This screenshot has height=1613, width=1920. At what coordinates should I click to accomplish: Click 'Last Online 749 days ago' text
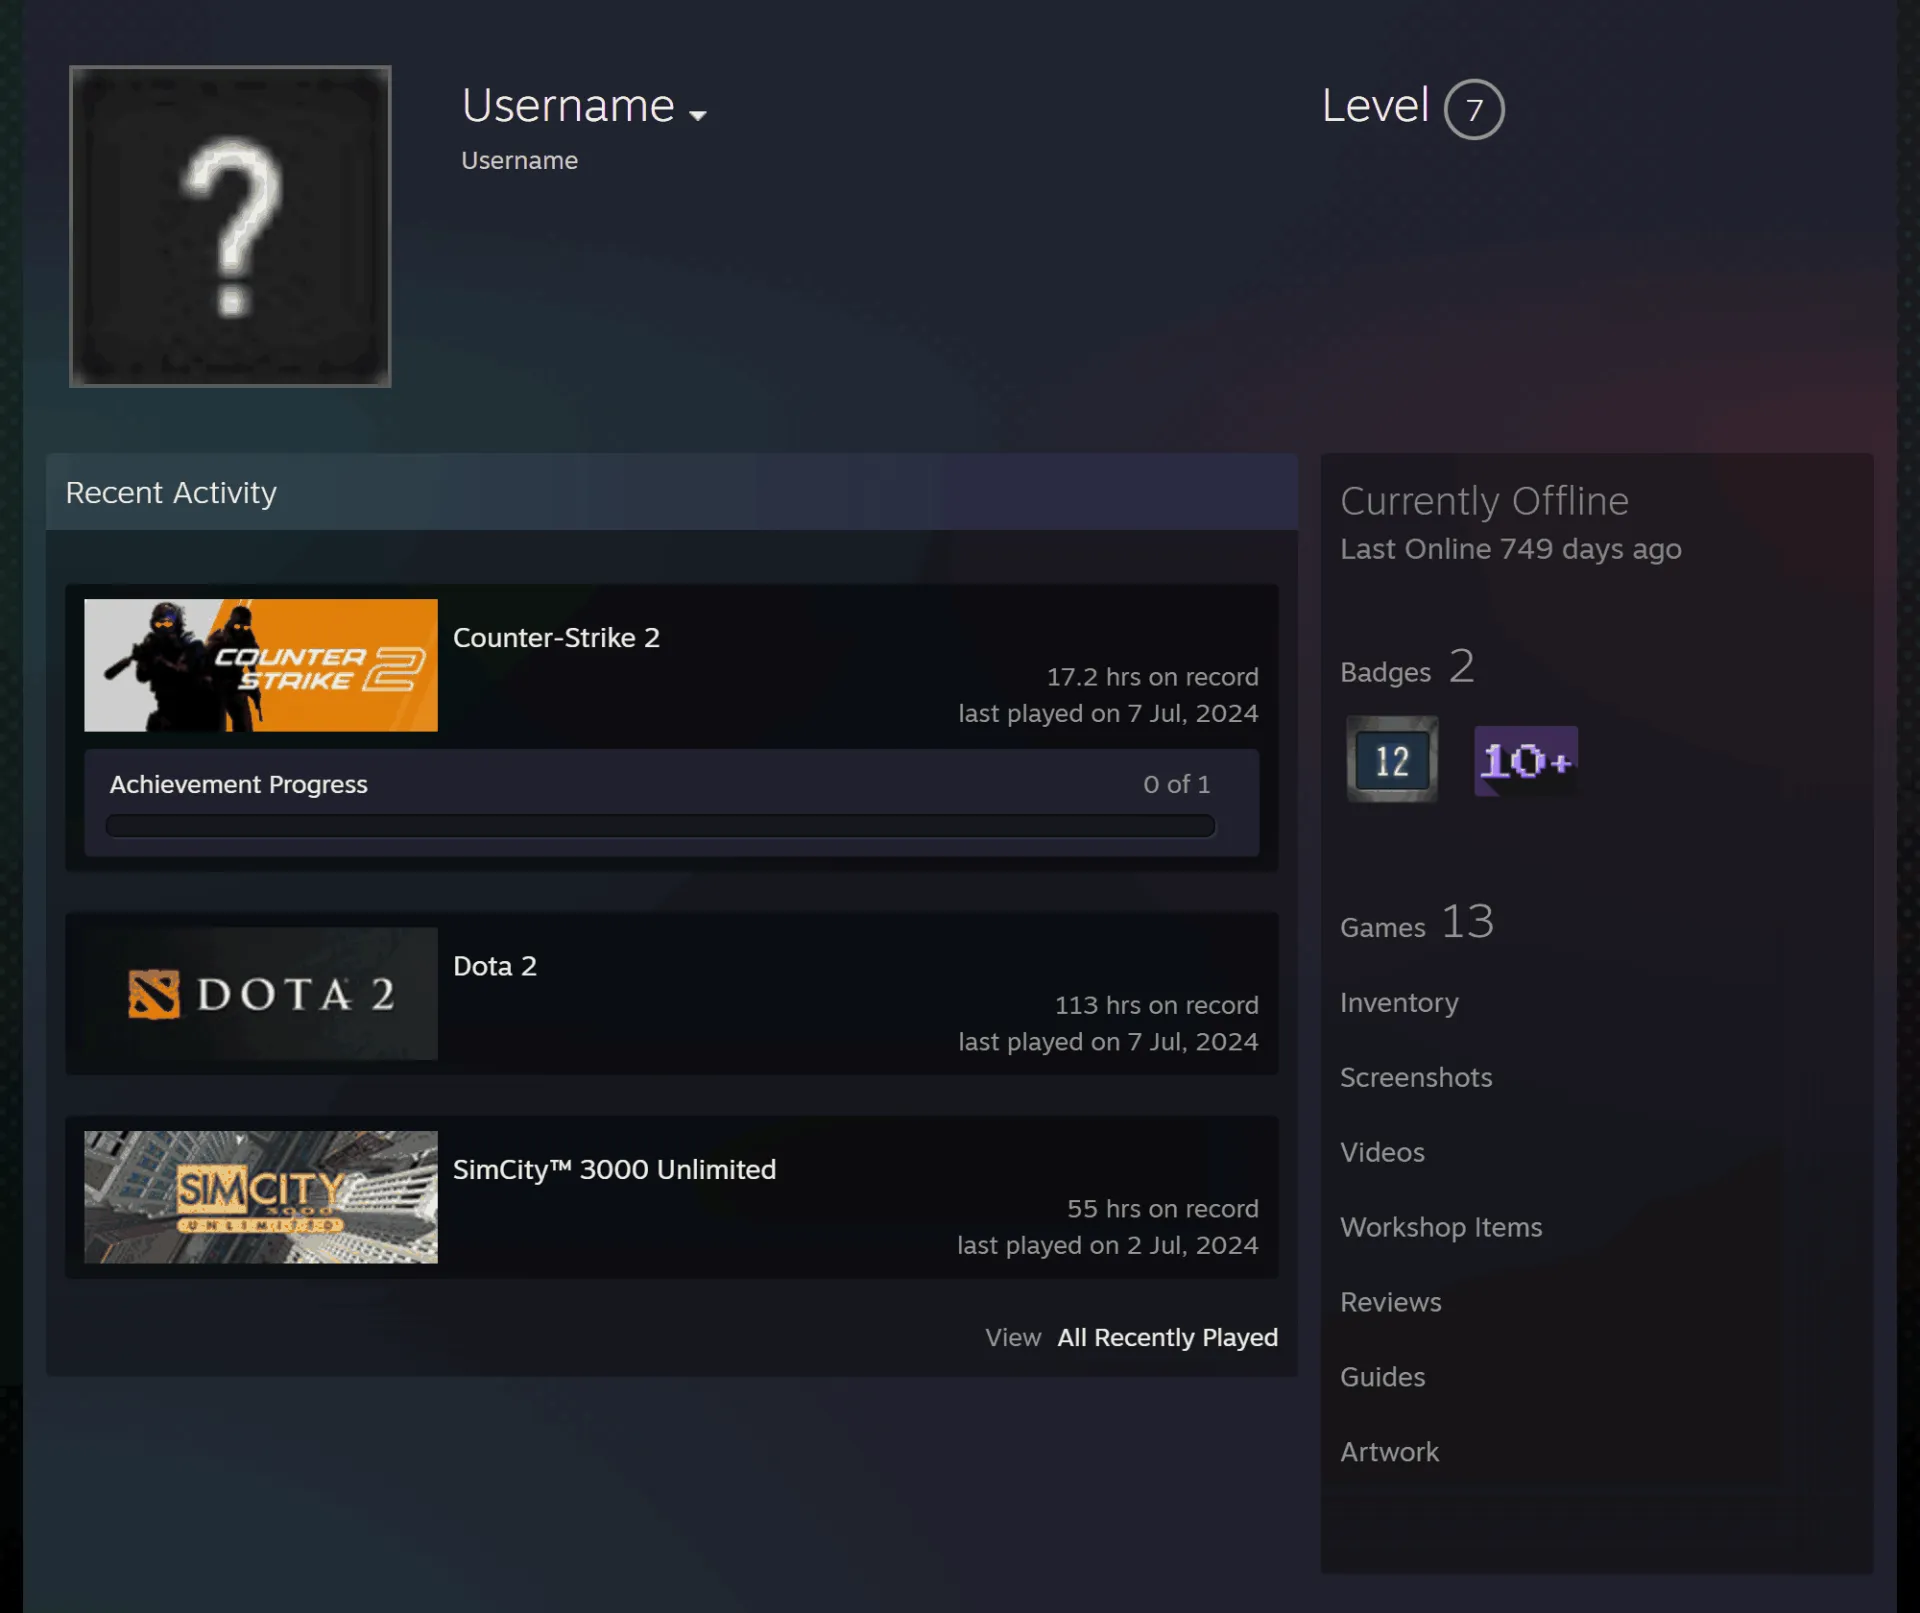(1510, 550)
